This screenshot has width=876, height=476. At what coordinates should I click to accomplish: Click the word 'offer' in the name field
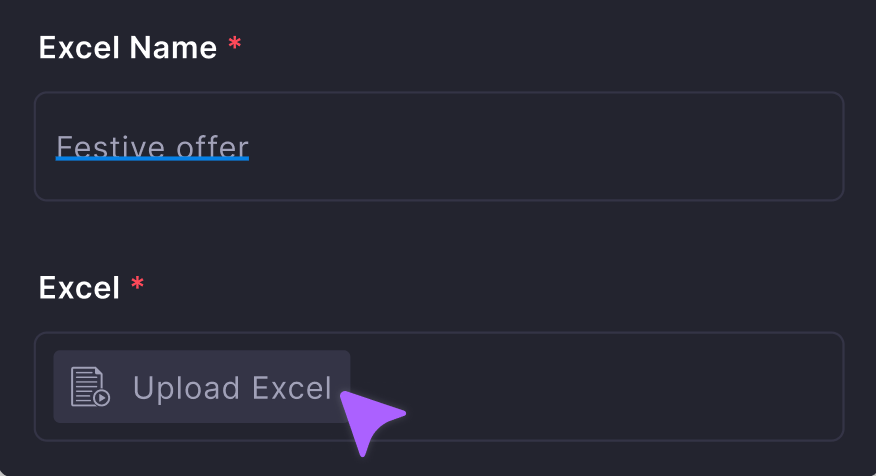coord(212,148)
